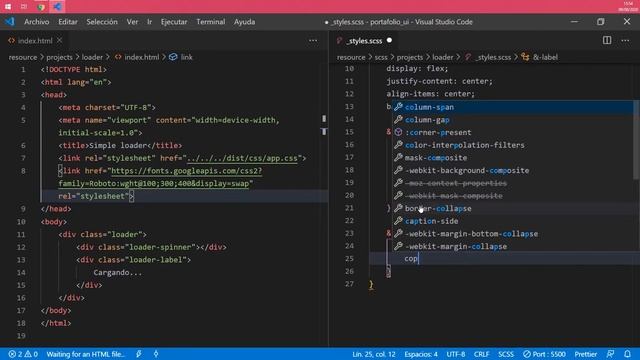Click the VS Code icon in taskbar

point(57,7)
